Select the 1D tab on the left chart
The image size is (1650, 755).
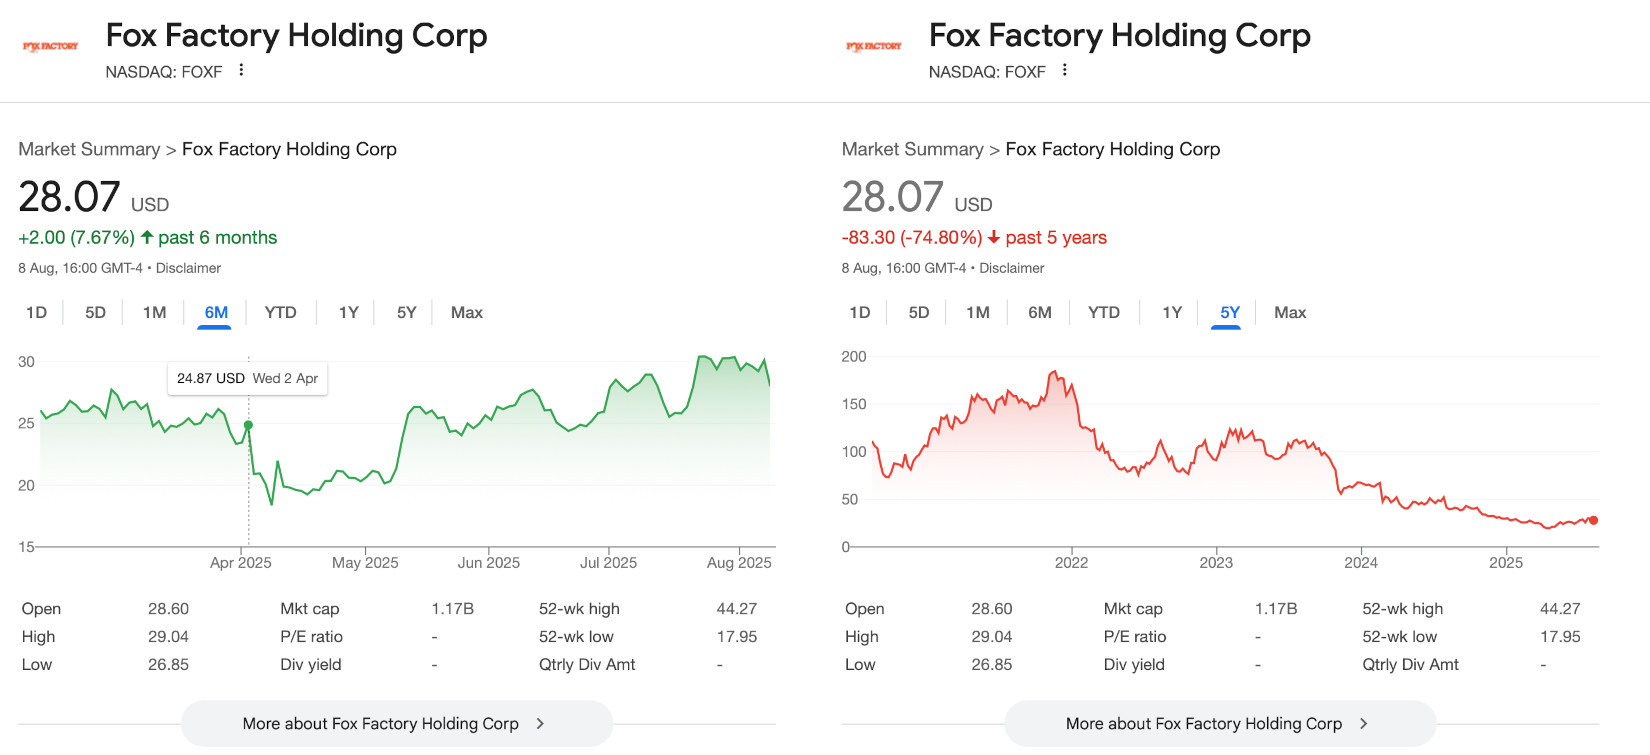pyautogui.click(x=37, y=313)
